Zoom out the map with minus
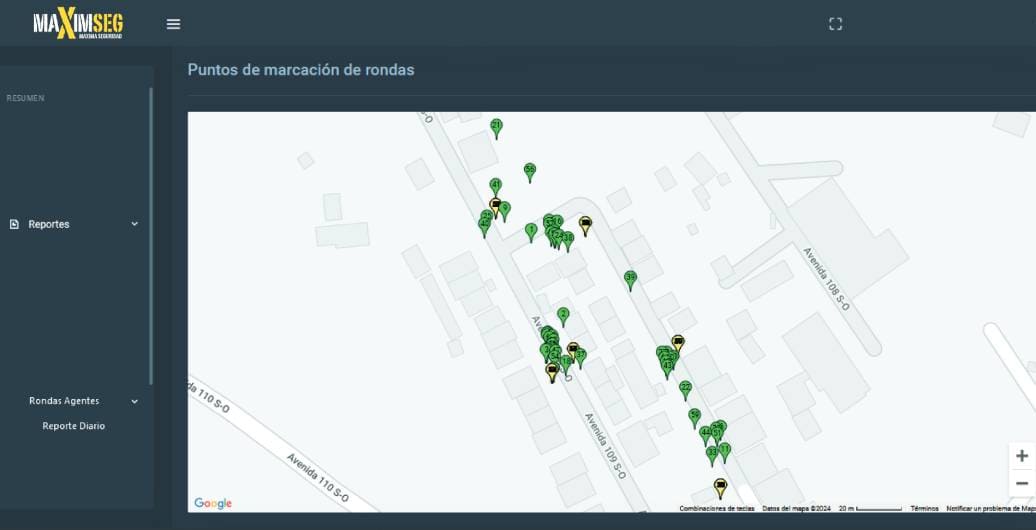1036x530 pixels. (x=1021, y=484)
